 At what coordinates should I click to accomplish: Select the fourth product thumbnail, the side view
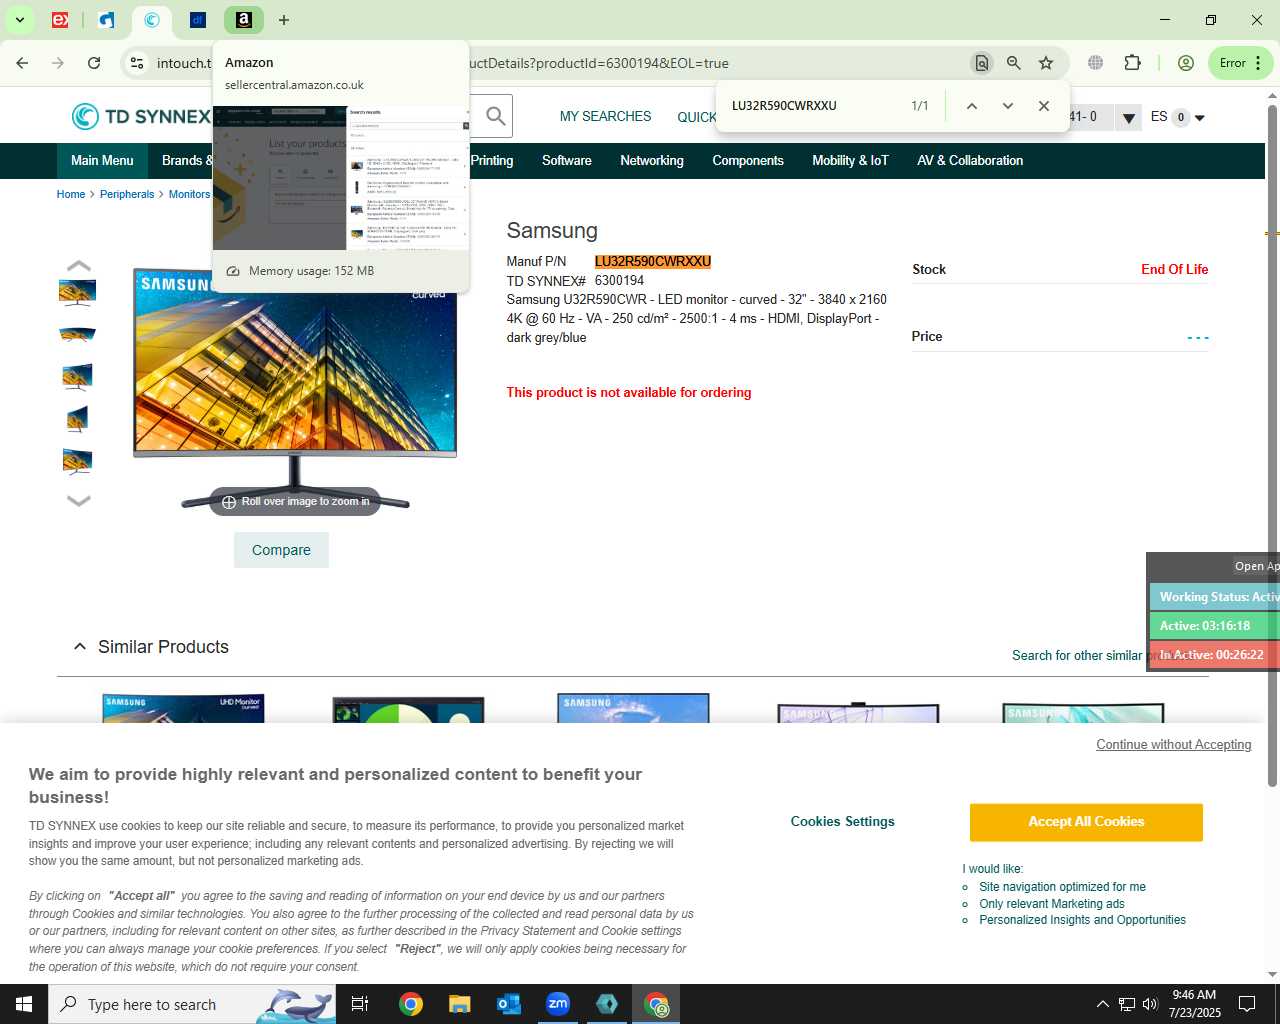click(77, 419)
